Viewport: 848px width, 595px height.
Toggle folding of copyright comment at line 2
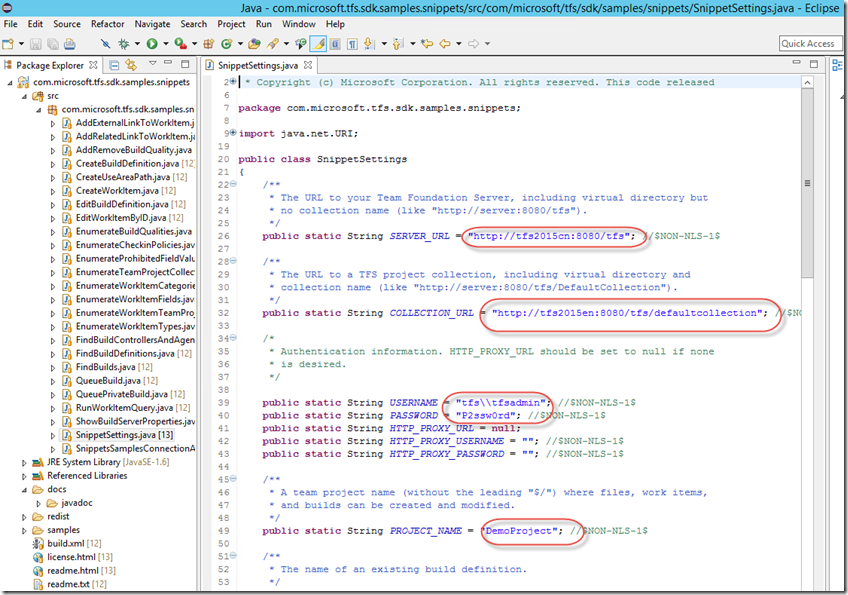coord(233,81)
